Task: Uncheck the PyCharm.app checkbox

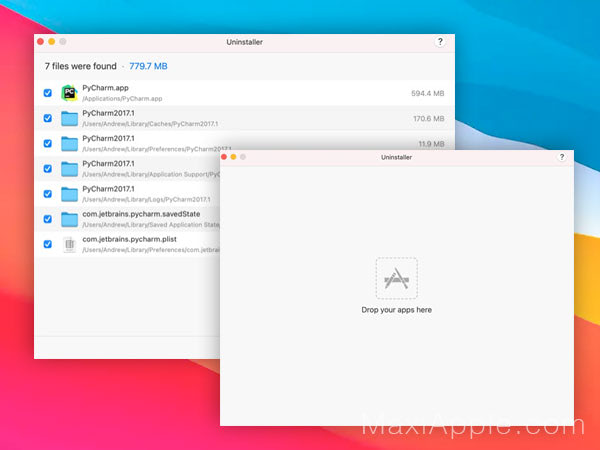Action: click(47, 93)
